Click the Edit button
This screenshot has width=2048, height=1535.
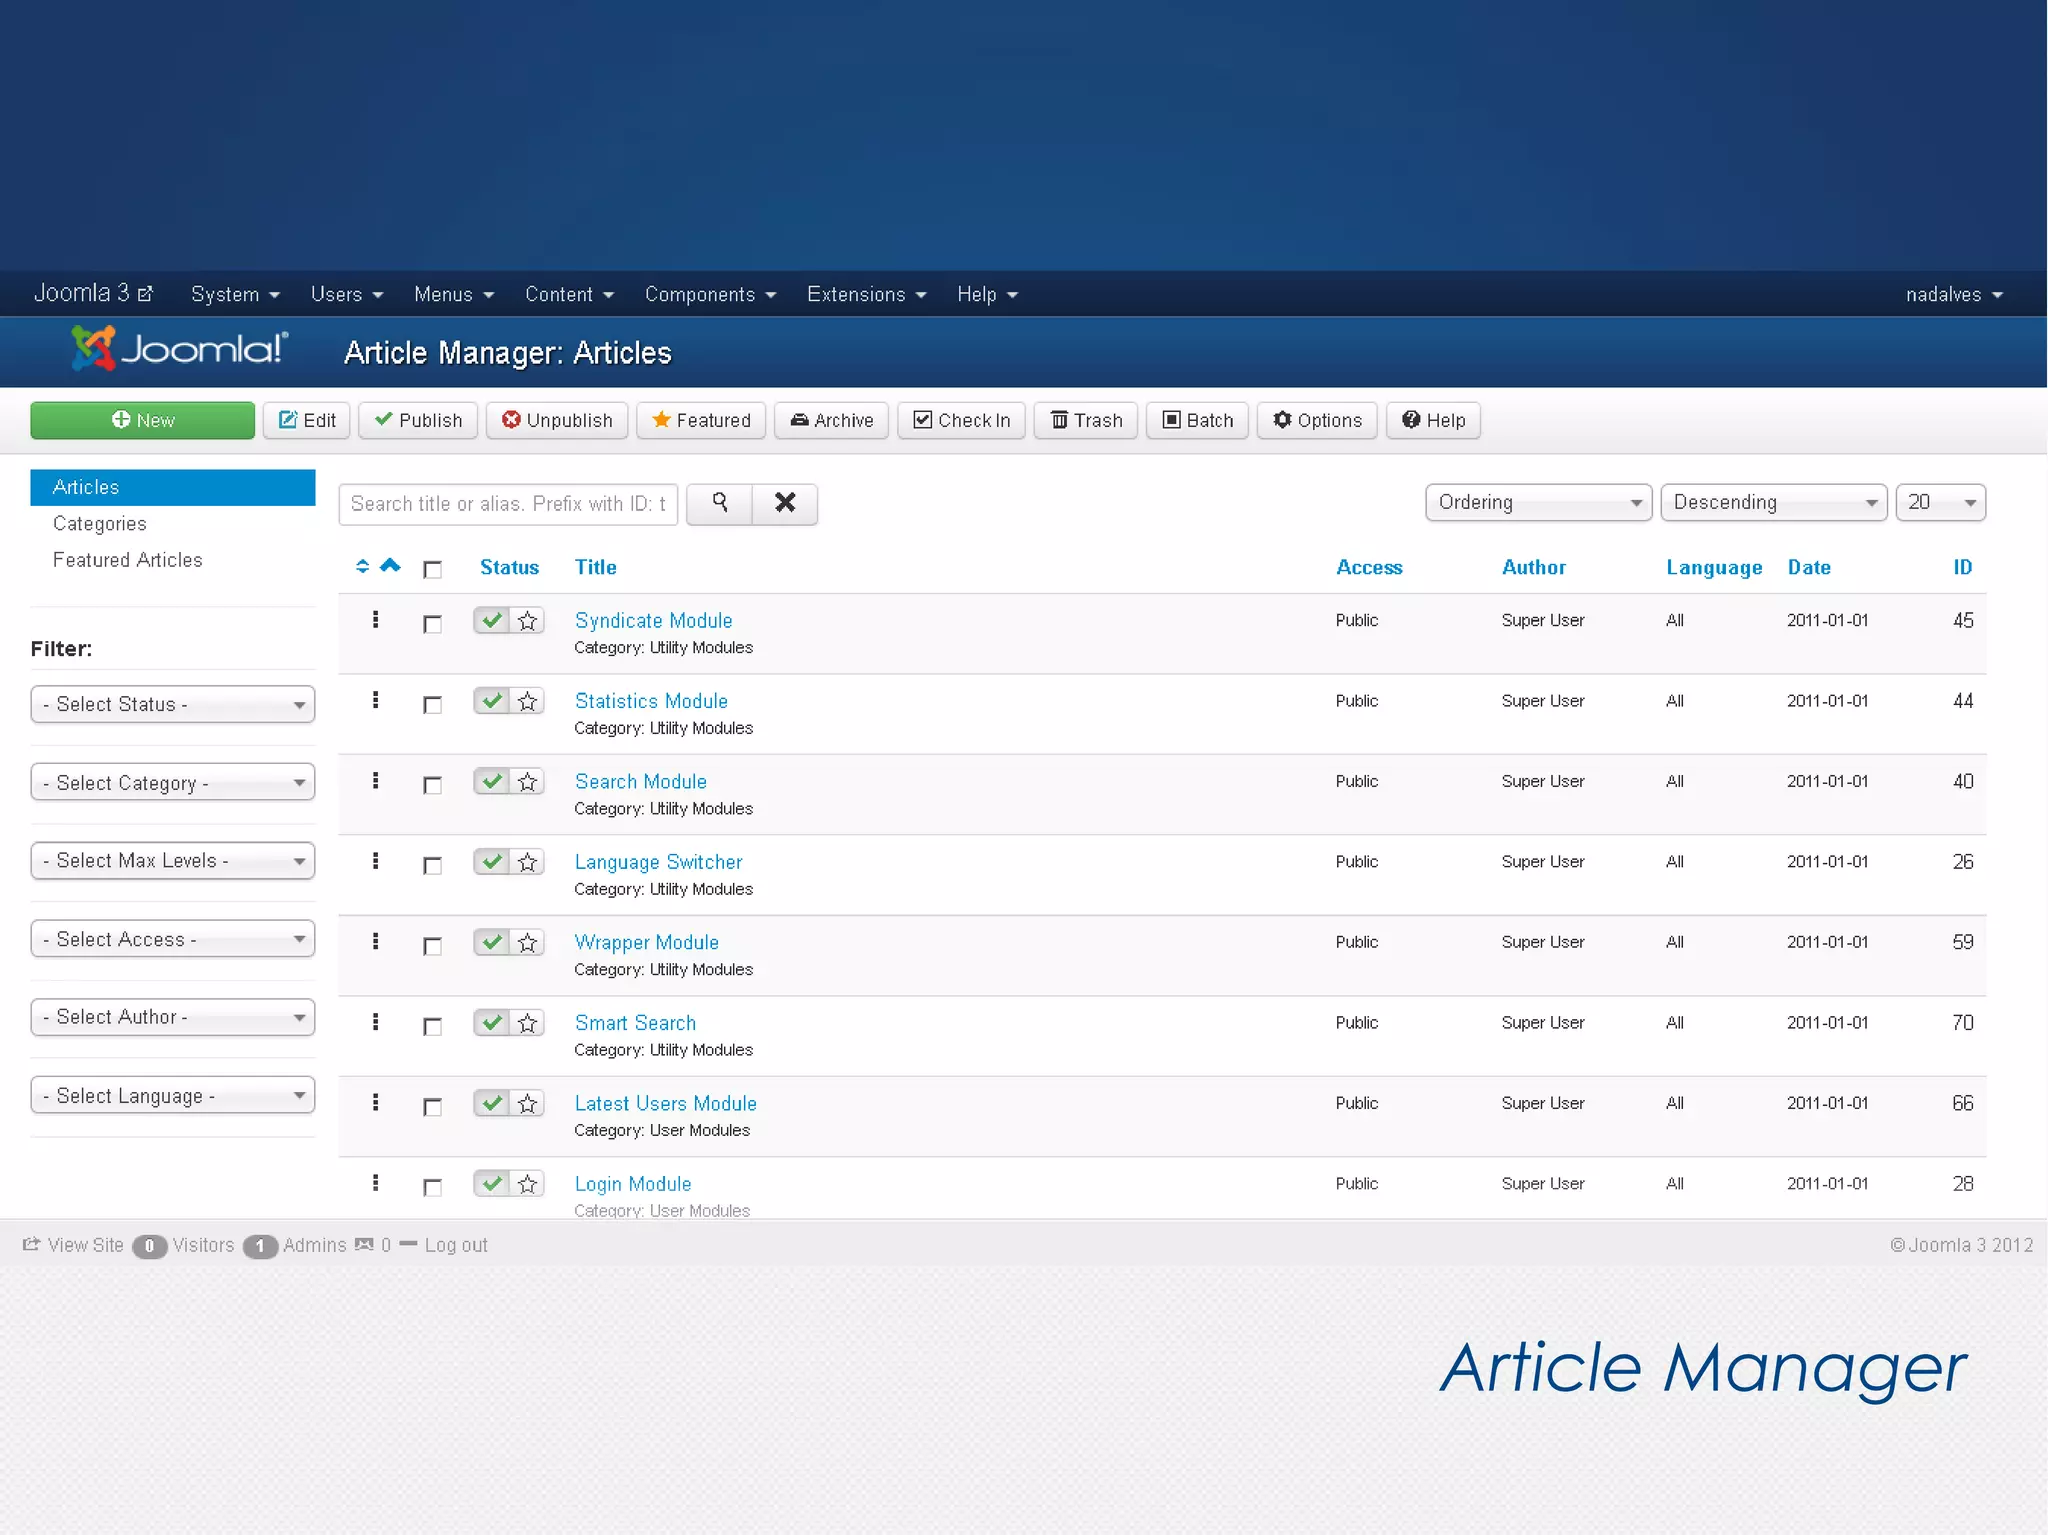click(307, 420)
